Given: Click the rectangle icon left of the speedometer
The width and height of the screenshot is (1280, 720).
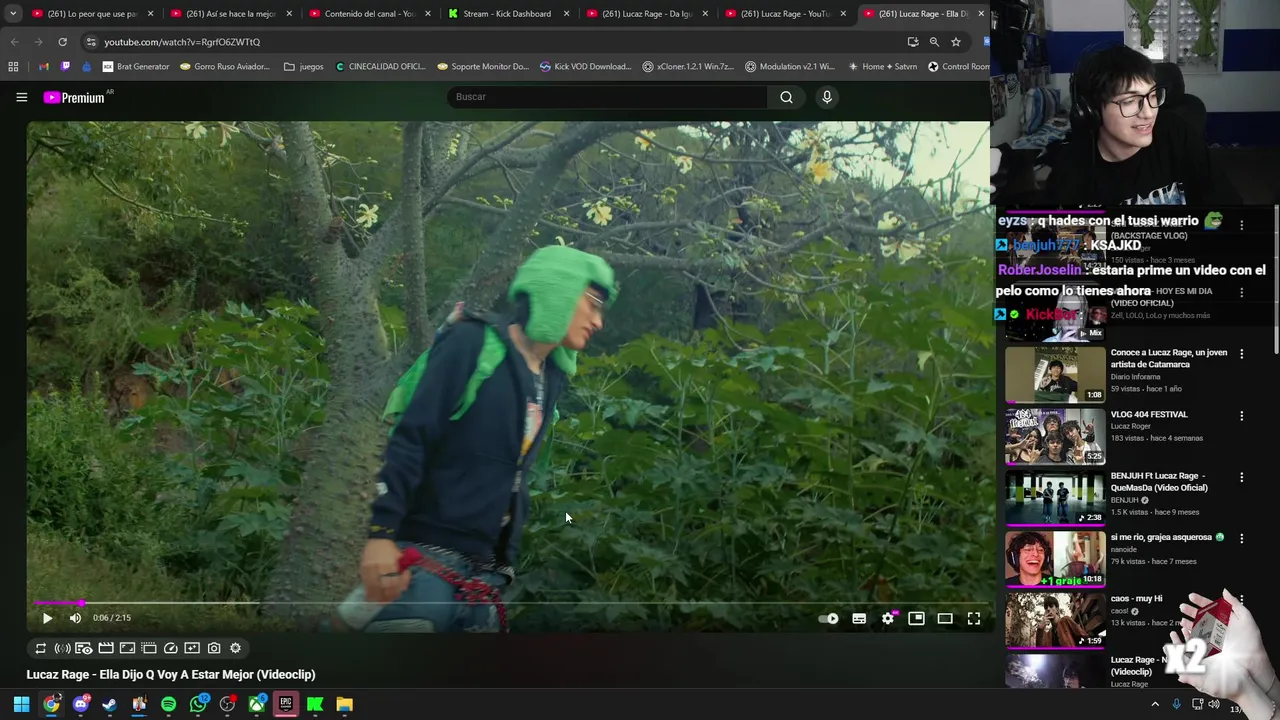Looking at the screenshot, I should coord(149,648).
